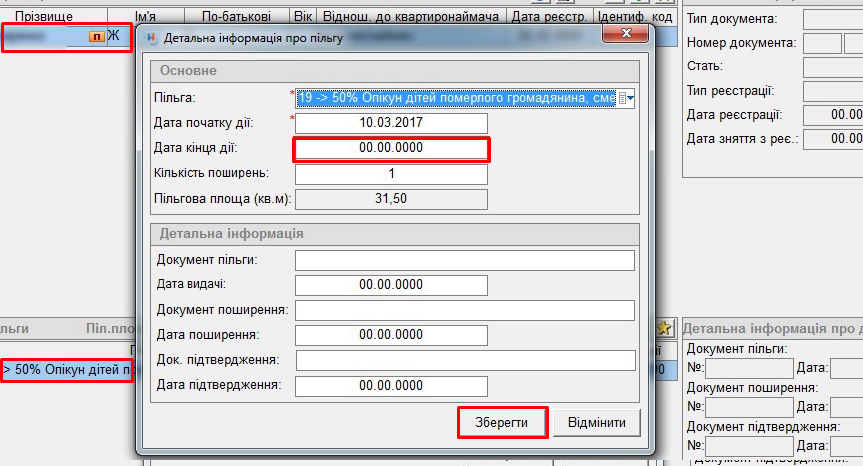Image resolution: width=863 pixels, height=466 pixels.
Task: Expand the Пільга dropdown arrow
Action: click(x=632, y=98)
